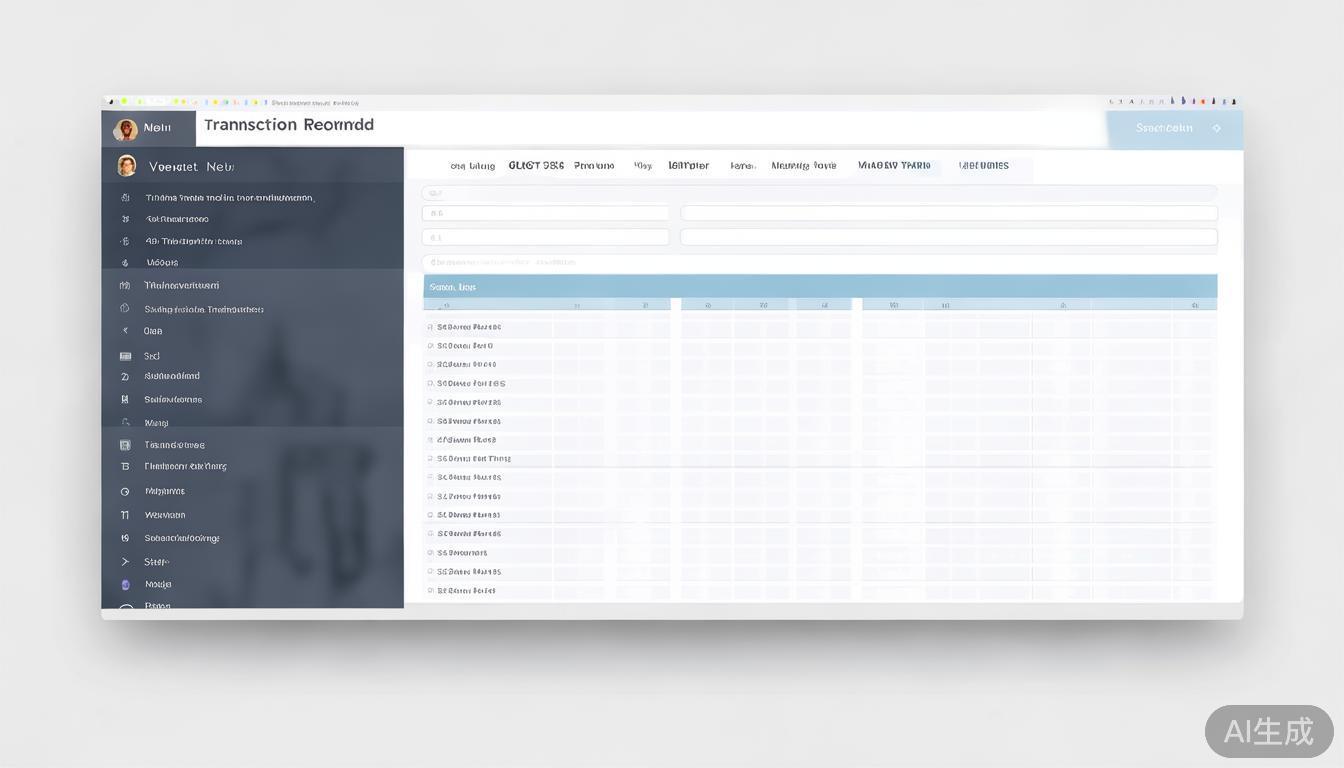Click the card icon next to Sxd
Image resolution: width=1344 pixels, height=768 pixels.
pyautogui.click(x=125, y=356)
